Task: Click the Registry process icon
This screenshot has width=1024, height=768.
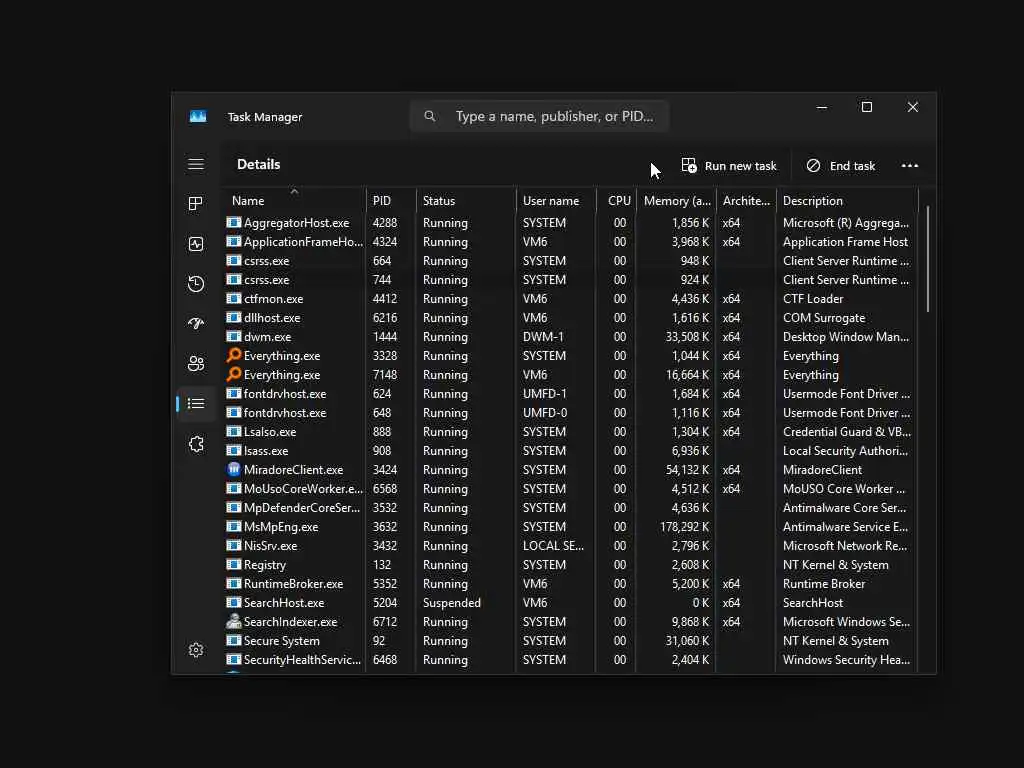Action: pos(234,564)
